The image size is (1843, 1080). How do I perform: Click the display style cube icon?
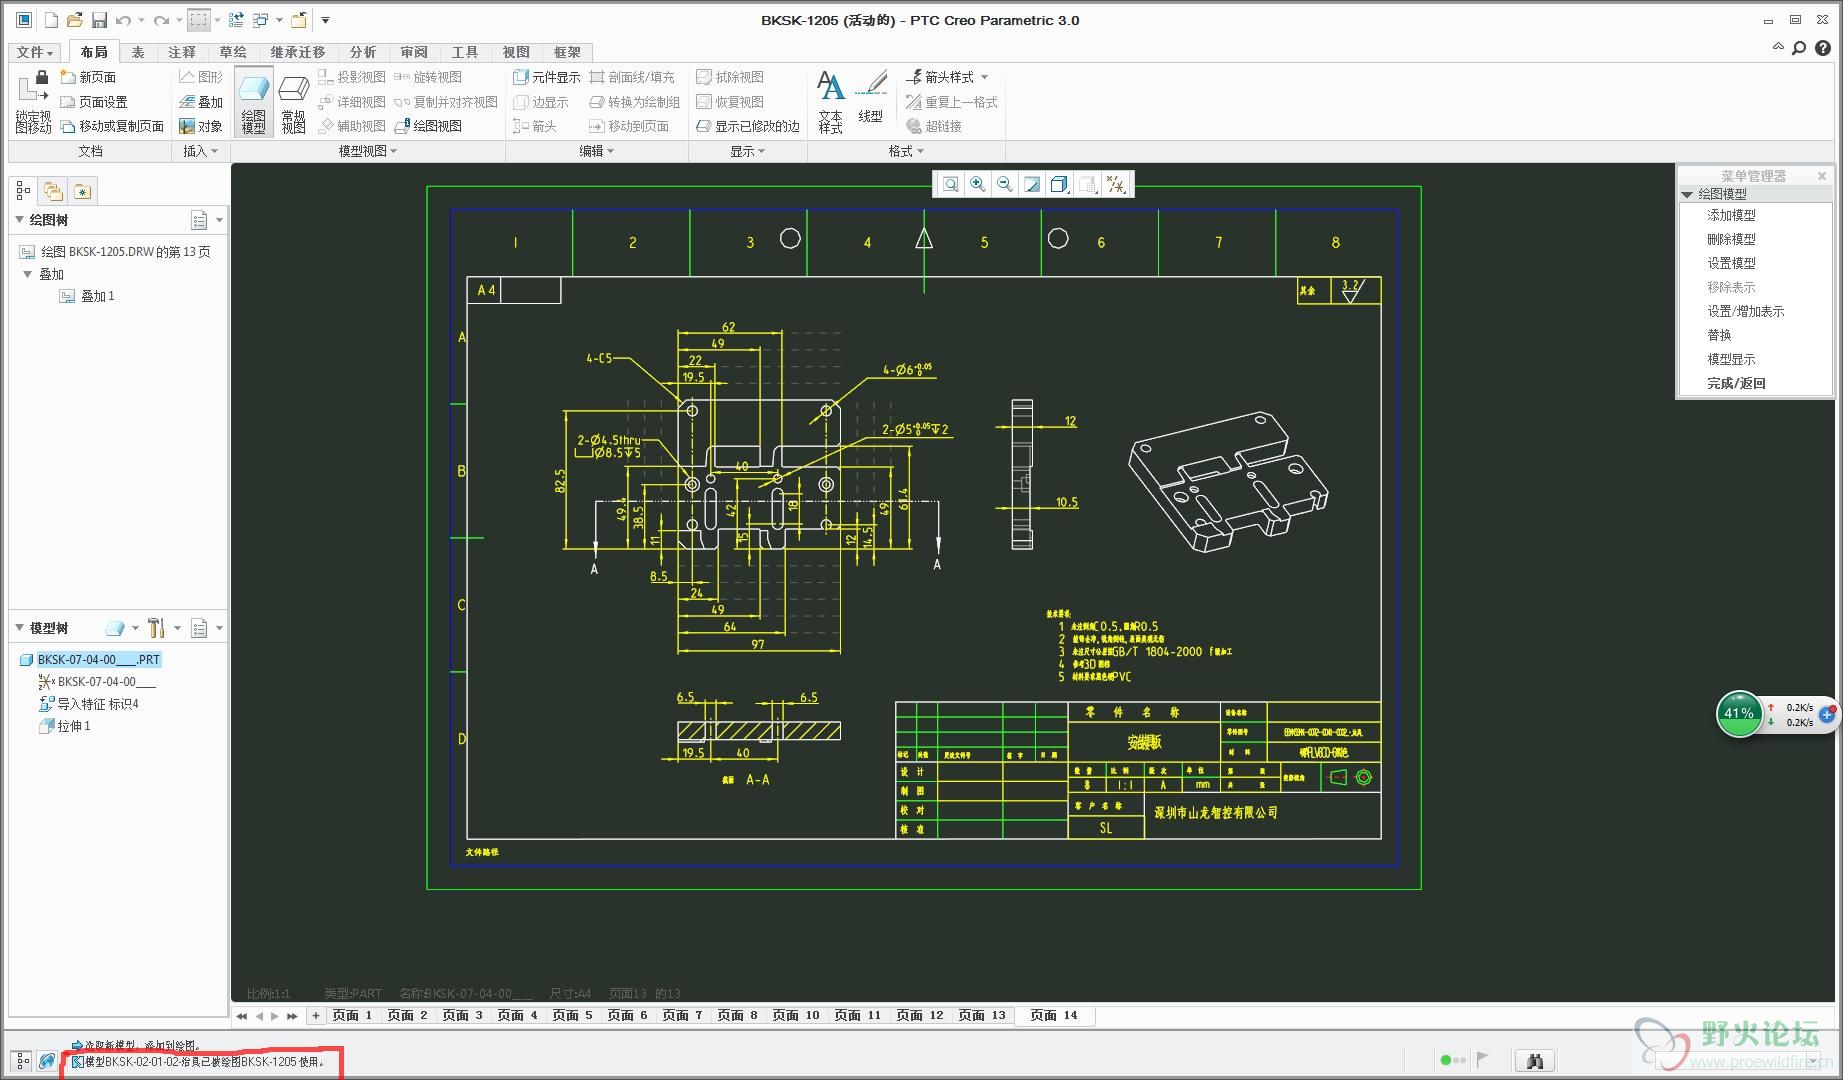coord(1059,184)
